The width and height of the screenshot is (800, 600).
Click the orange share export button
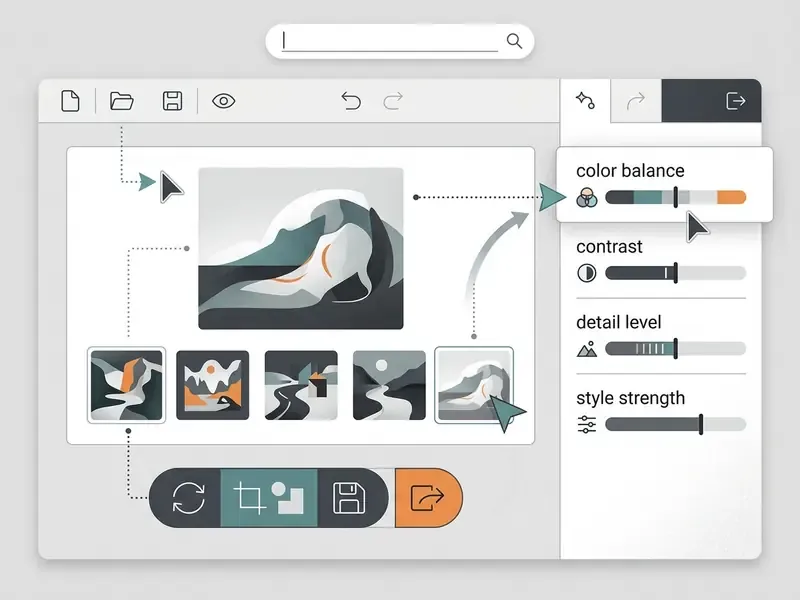[429, 497]
